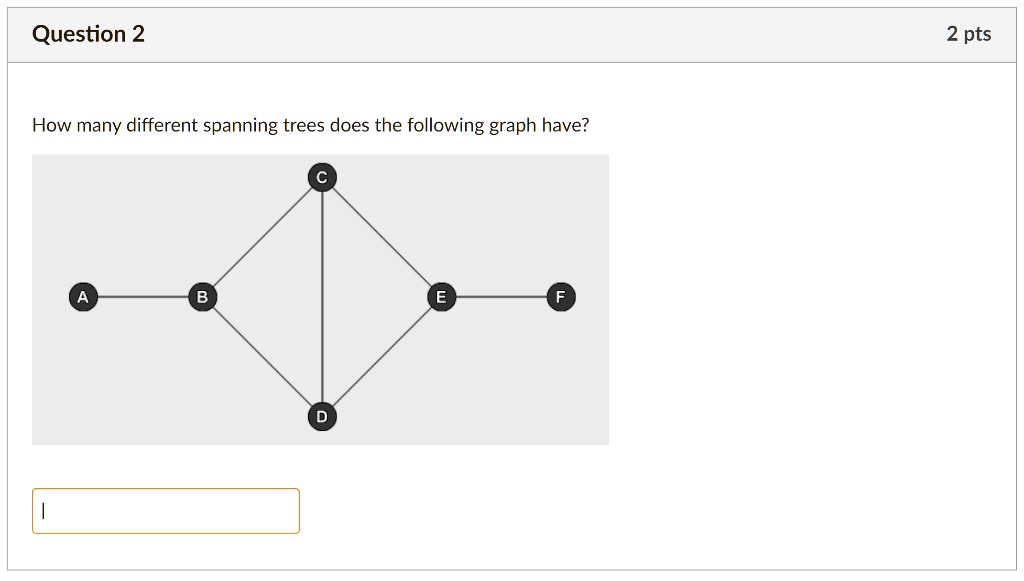
Task: Click the edge joining B and D
Action: pos(260,357)
